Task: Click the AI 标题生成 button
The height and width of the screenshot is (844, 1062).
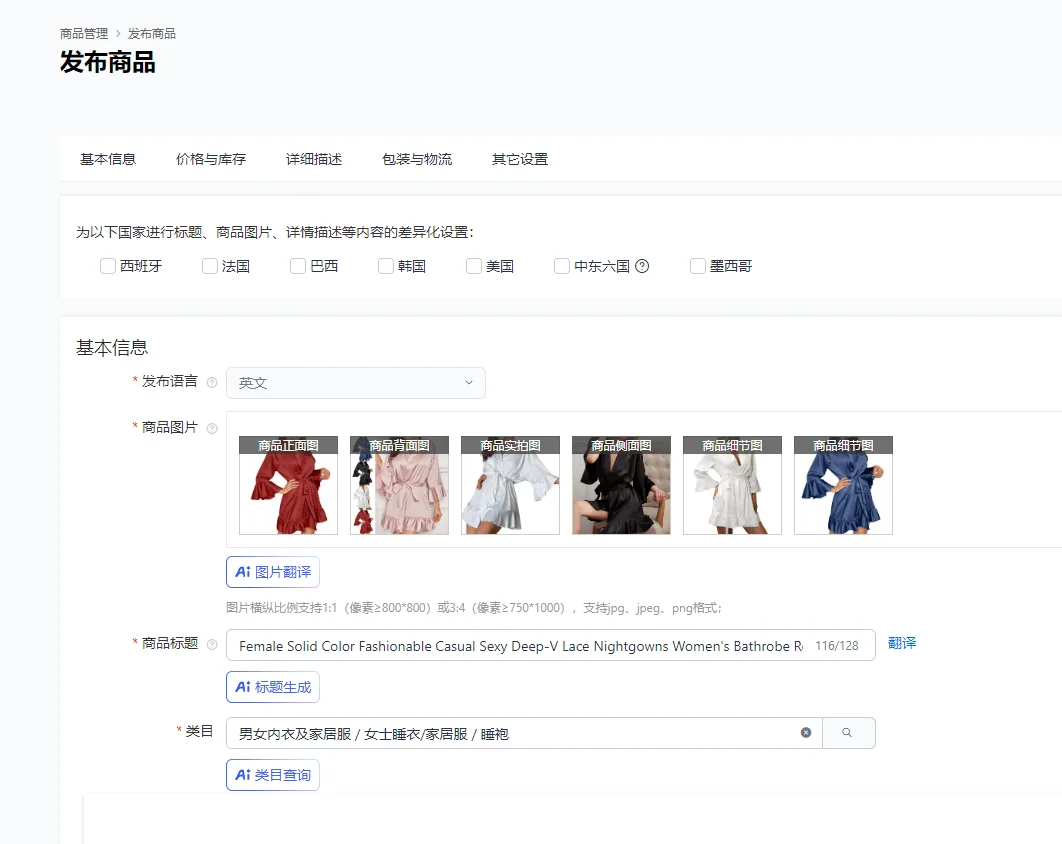Action: pos(273,687)
